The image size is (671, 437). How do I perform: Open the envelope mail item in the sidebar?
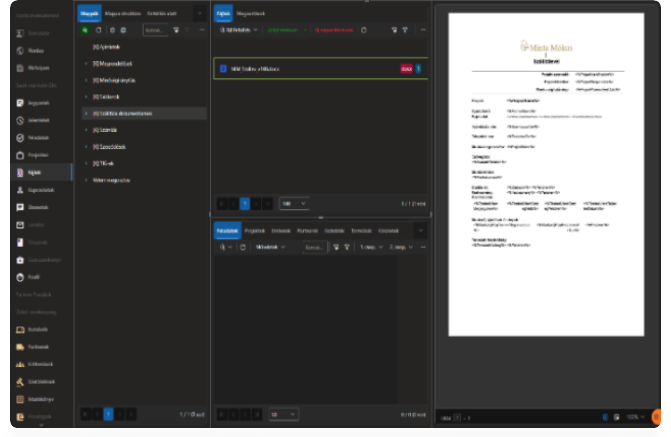pyautogui.click(x=34, y=225)
